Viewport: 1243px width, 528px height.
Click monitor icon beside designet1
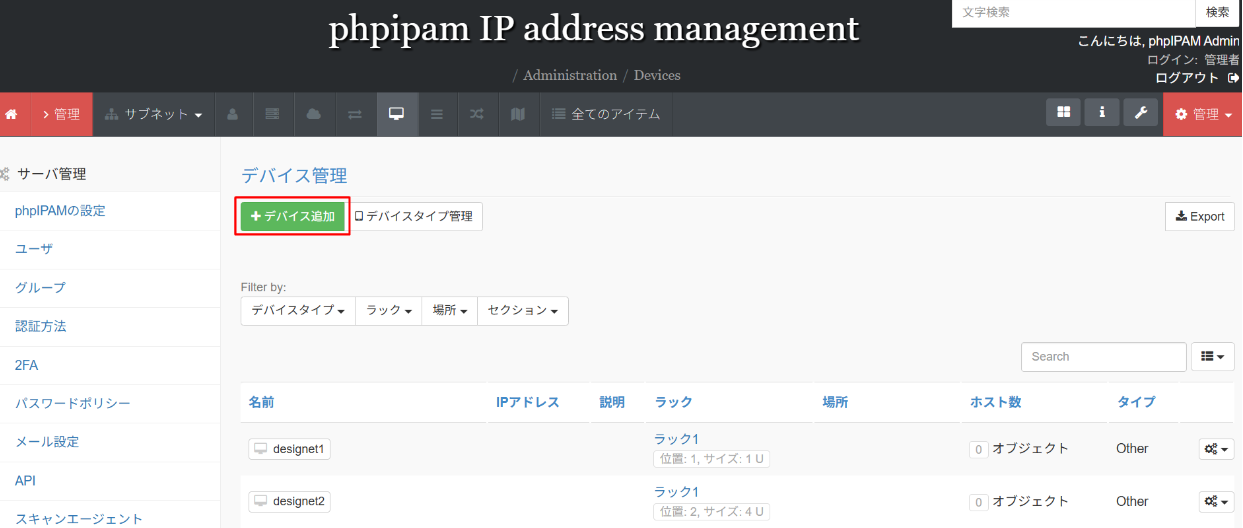click(261, 449)
